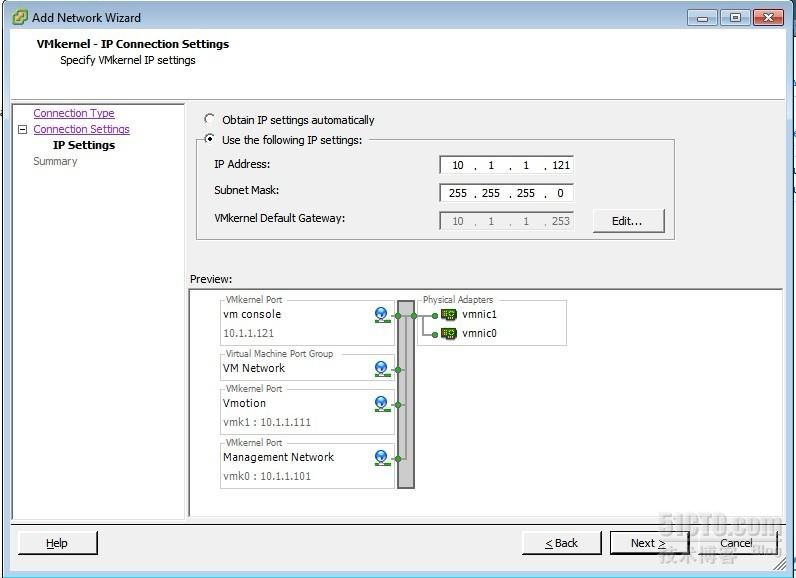
Task: Select Use the following IP settings
Action: click(x=209, y=139)
